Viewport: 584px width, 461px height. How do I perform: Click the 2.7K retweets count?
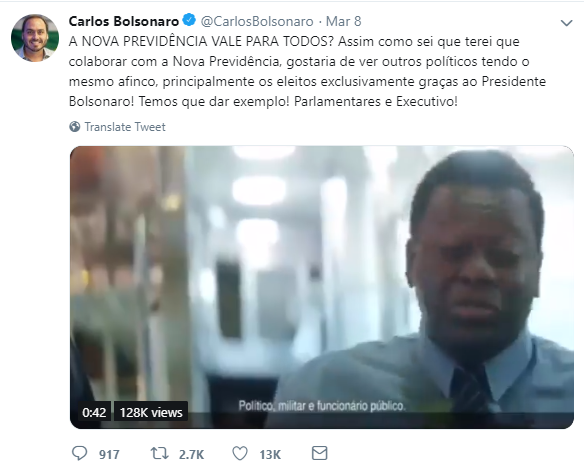coord(191,454)
